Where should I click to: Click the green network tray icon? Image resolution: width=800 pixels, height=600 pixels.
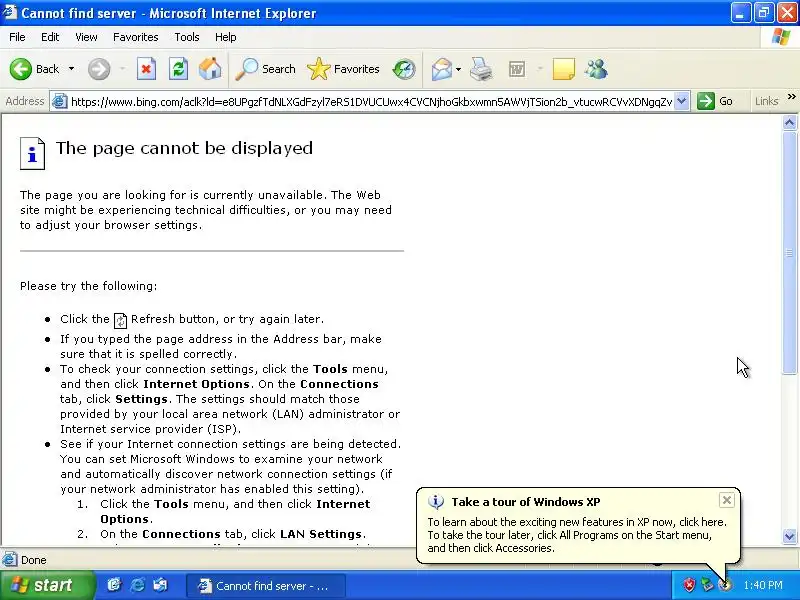pos(707,585)
